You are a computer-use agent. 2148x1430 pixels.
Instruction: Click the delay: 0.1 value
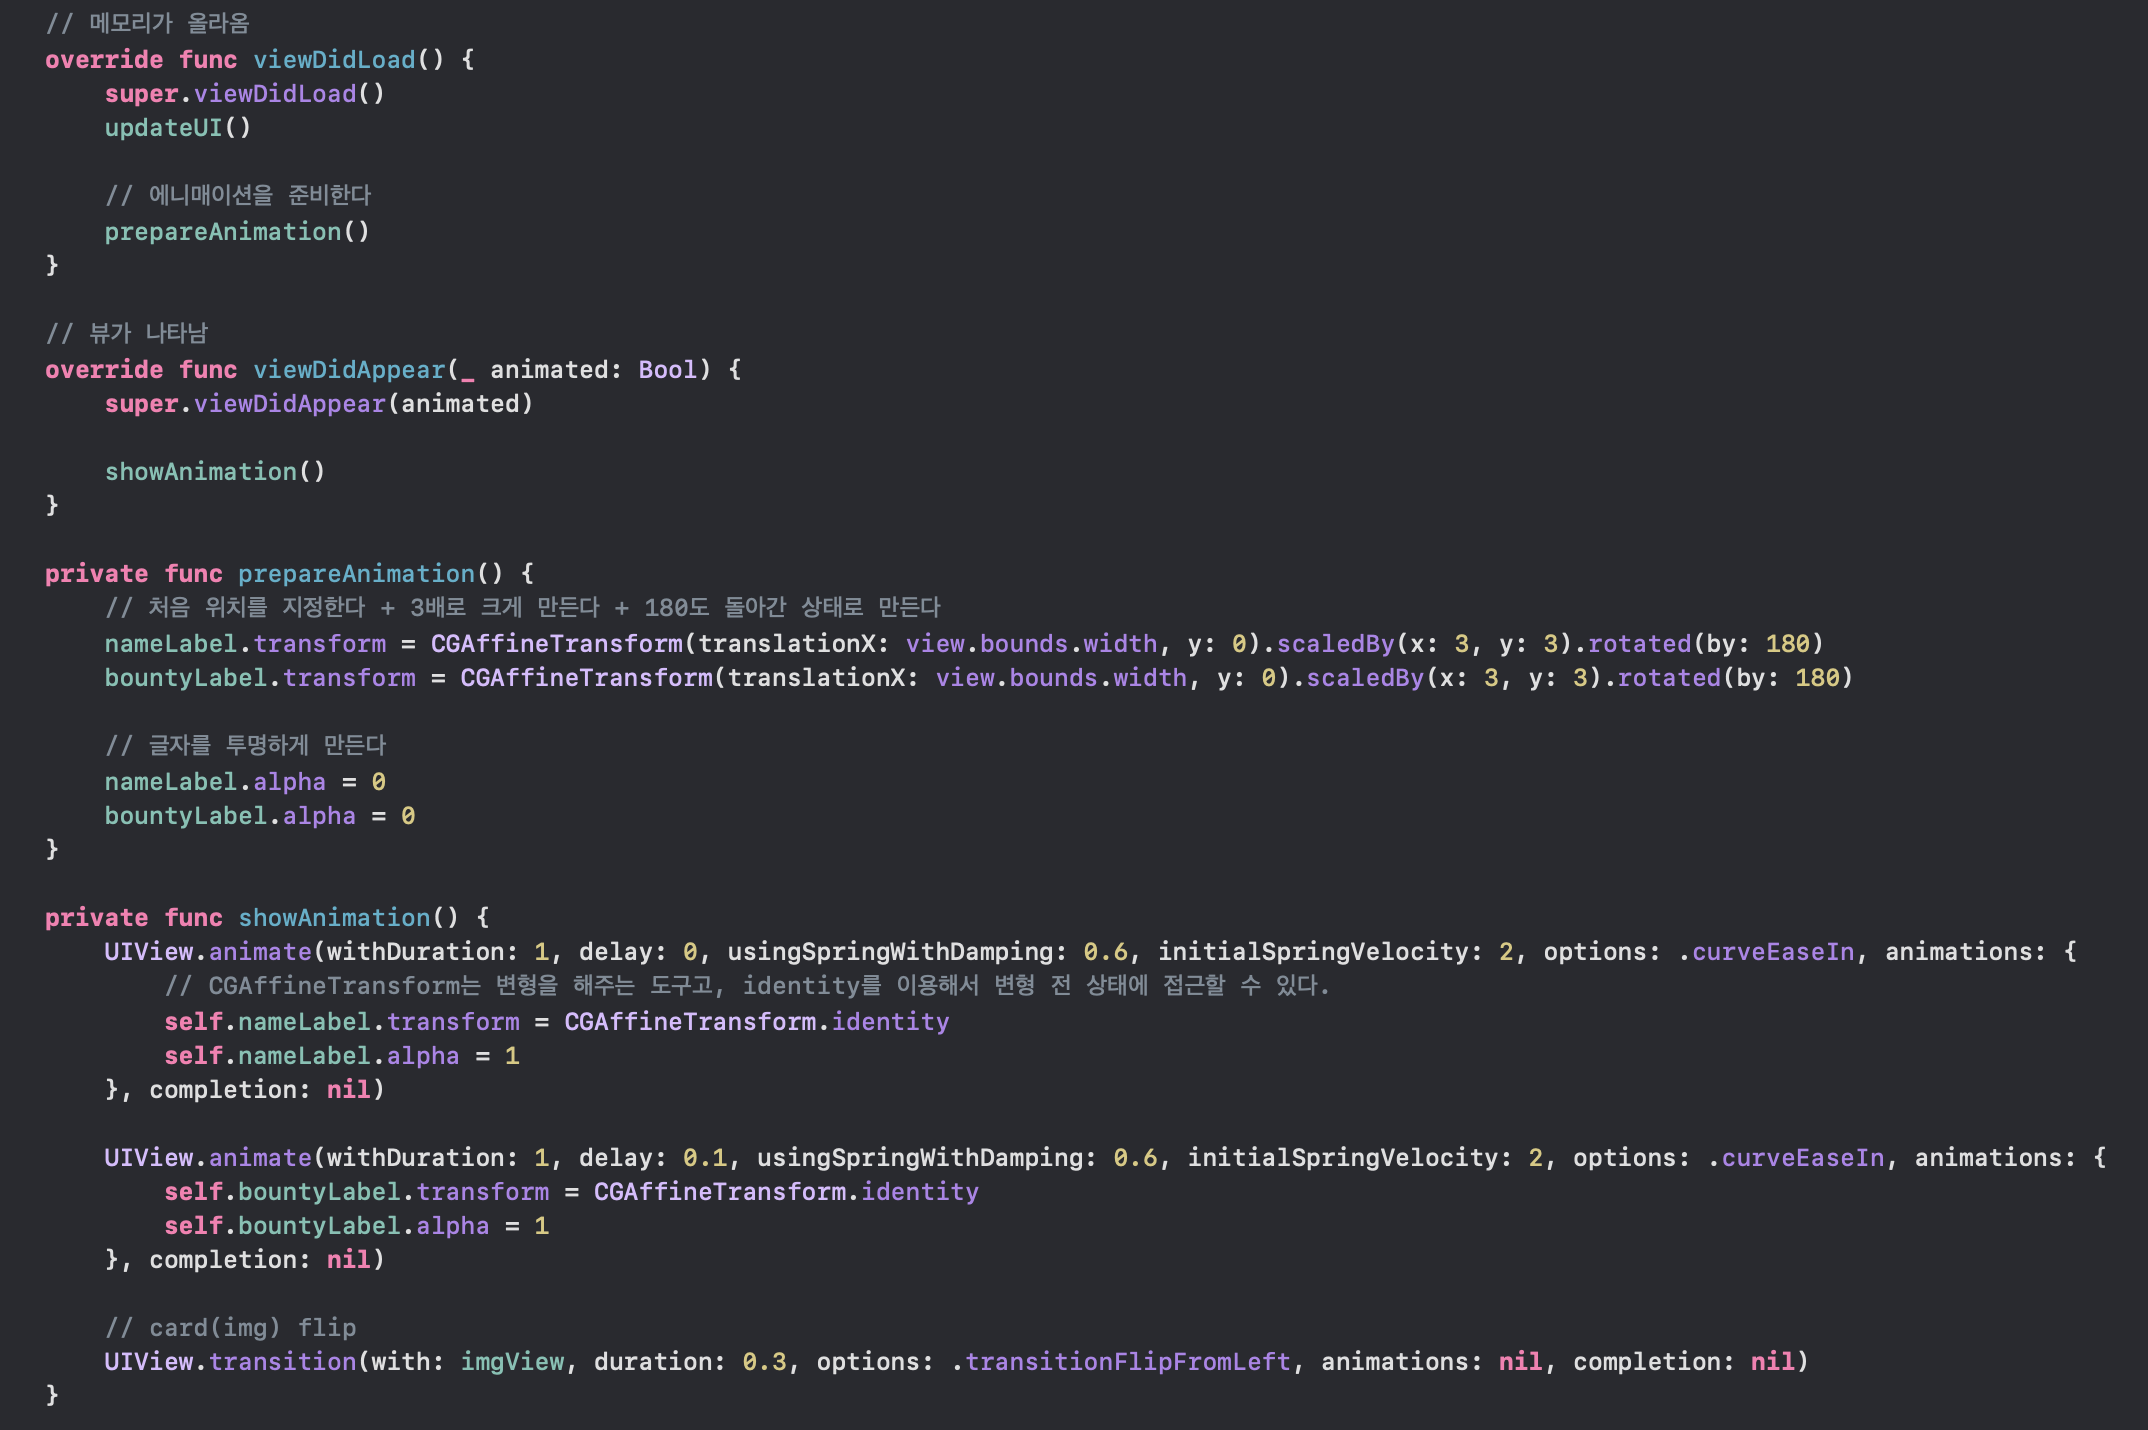point(704,1158)
